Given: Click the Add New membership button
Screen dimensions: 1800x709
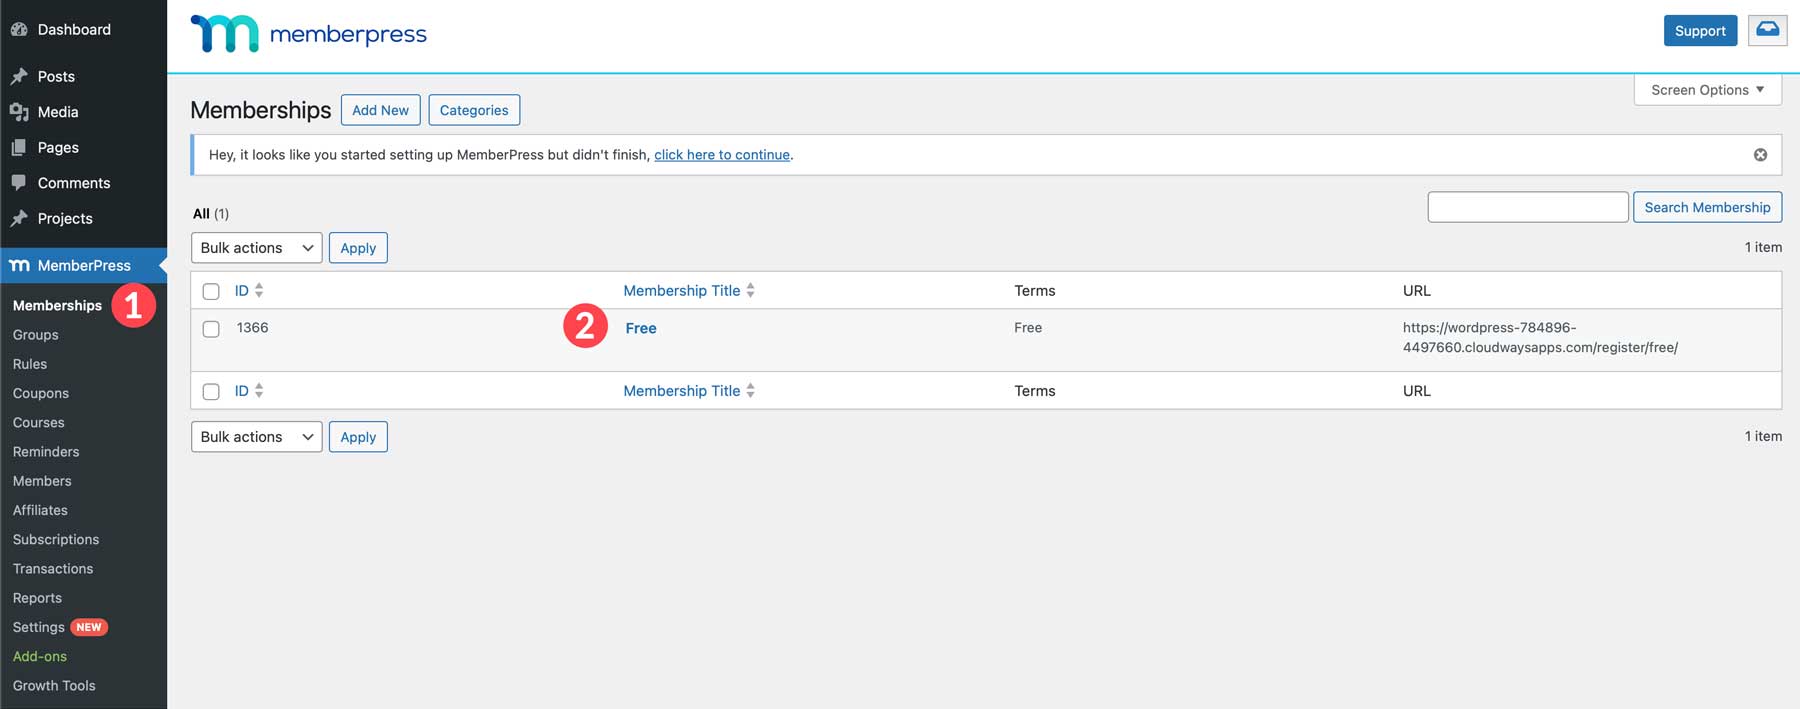Looking at the screenshot, I should pyautogui.click(x=380, y=110).
